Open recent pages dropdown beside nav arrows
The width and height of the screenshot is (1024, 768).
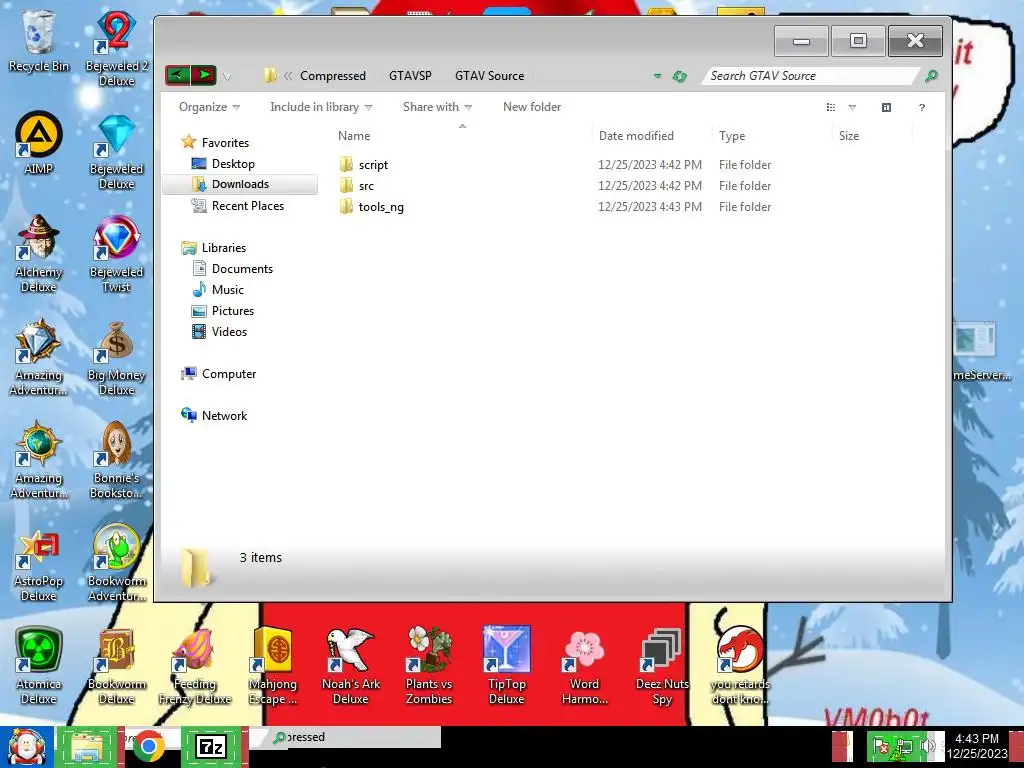(x=227, y=76)
